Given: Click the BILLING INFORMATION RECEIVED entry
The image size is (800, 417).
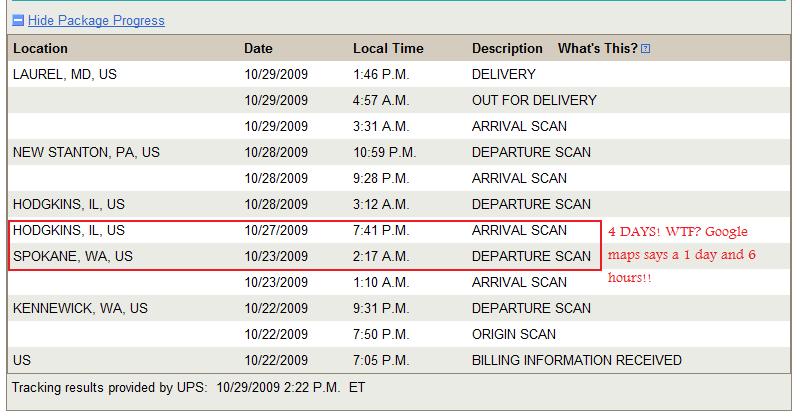Looking at the screenshot, I should (x=577, y=360).
